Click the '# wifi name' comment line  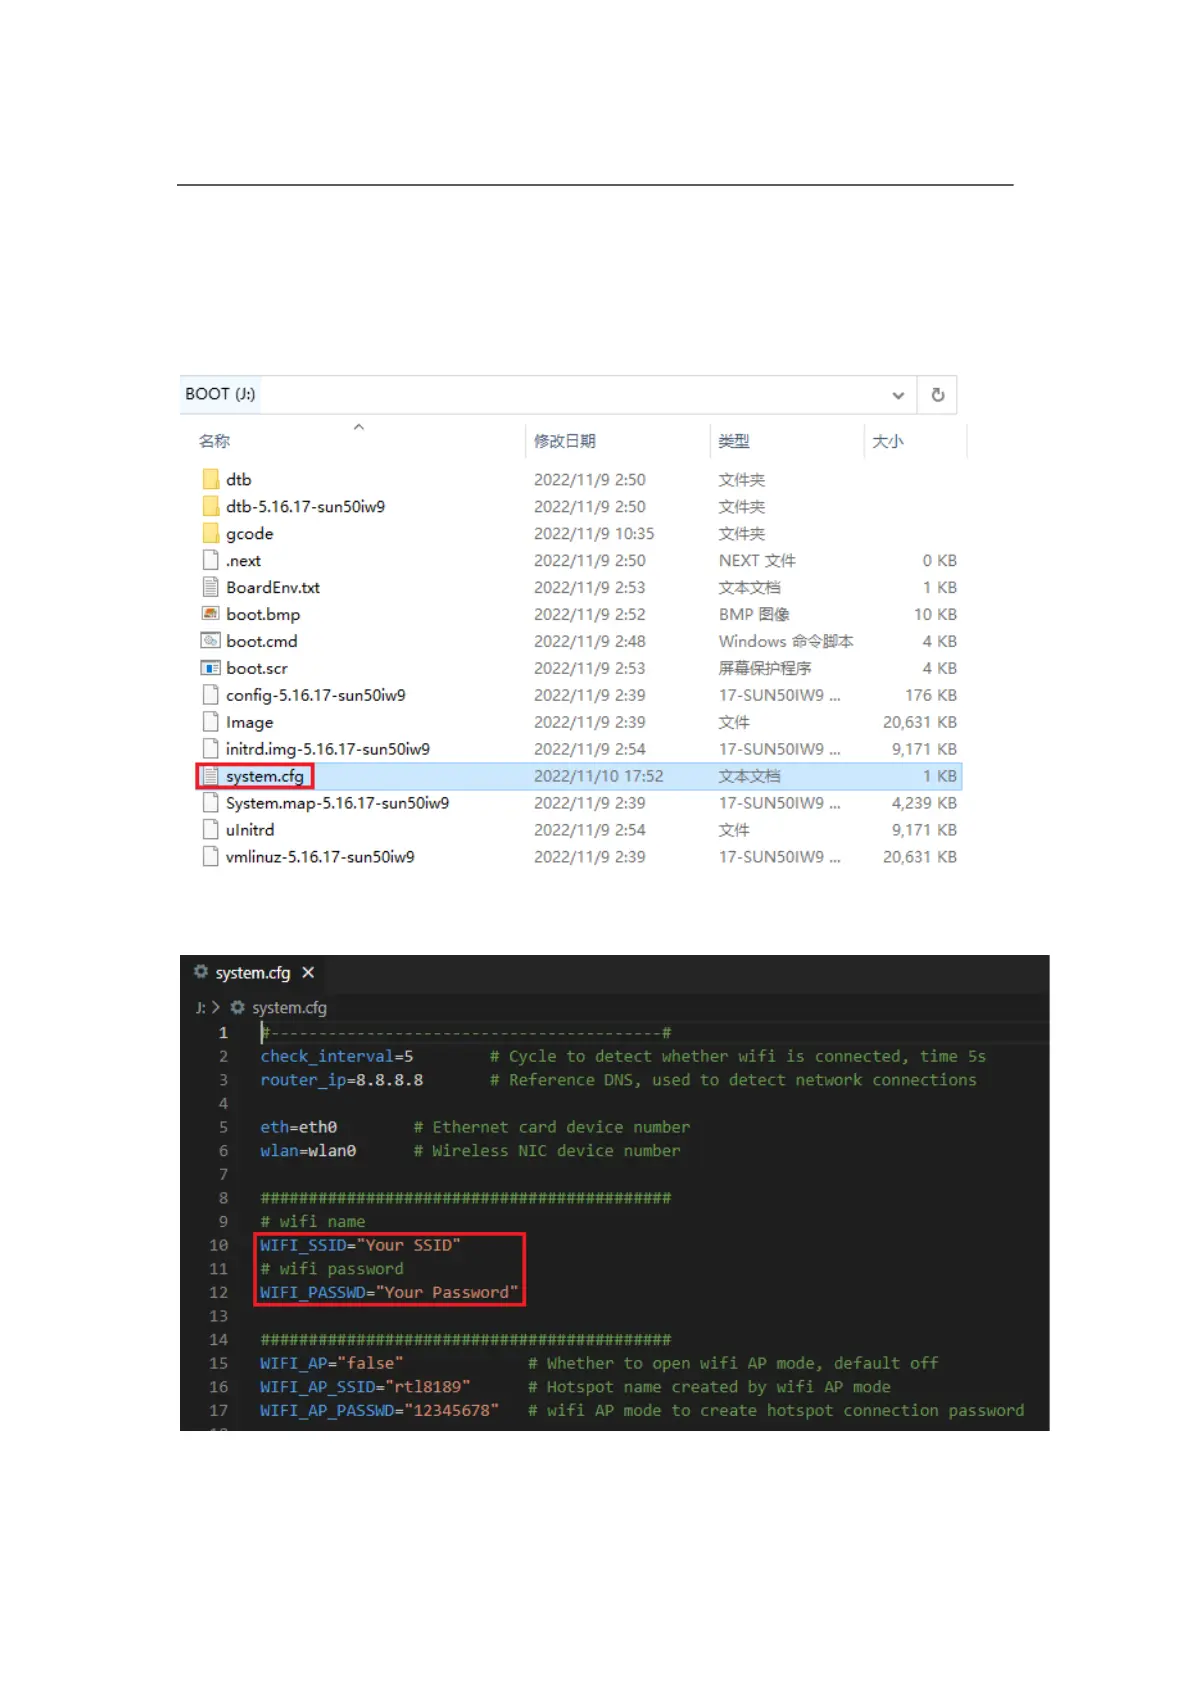[313, 1222]
